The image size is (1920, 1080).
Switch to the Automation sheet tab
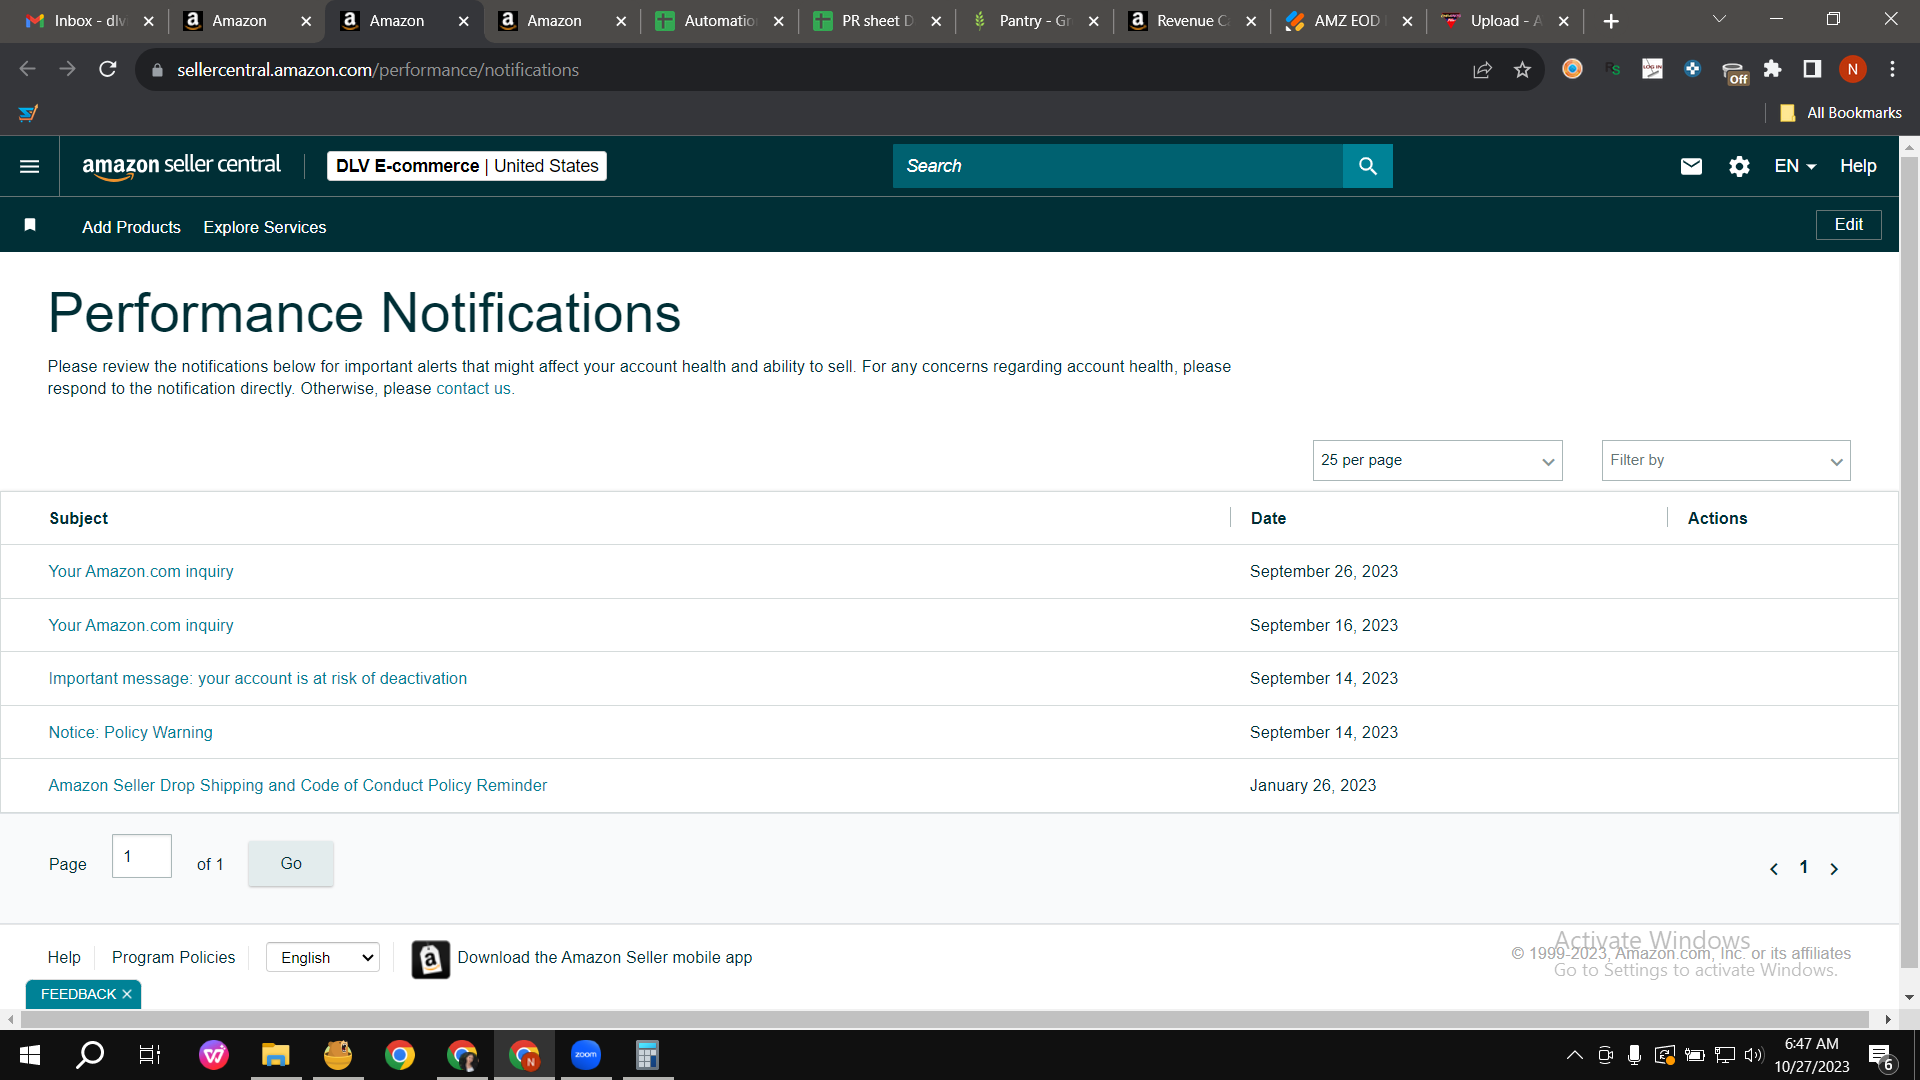(720, 21)
